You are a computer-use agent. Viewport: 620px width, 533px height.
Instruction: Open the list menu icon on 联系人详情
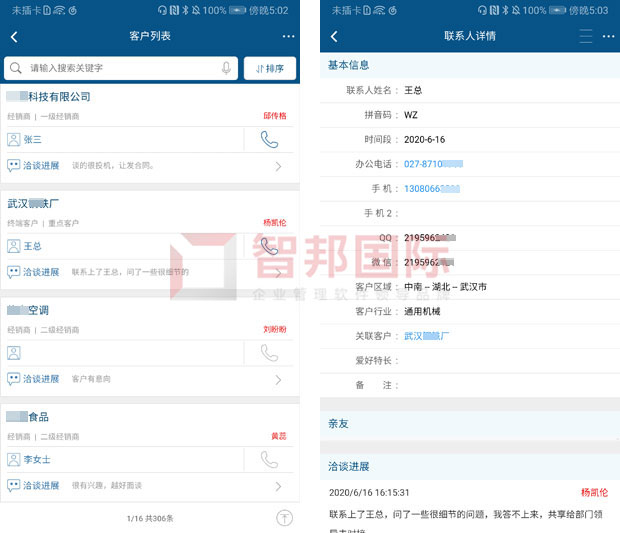586,36
